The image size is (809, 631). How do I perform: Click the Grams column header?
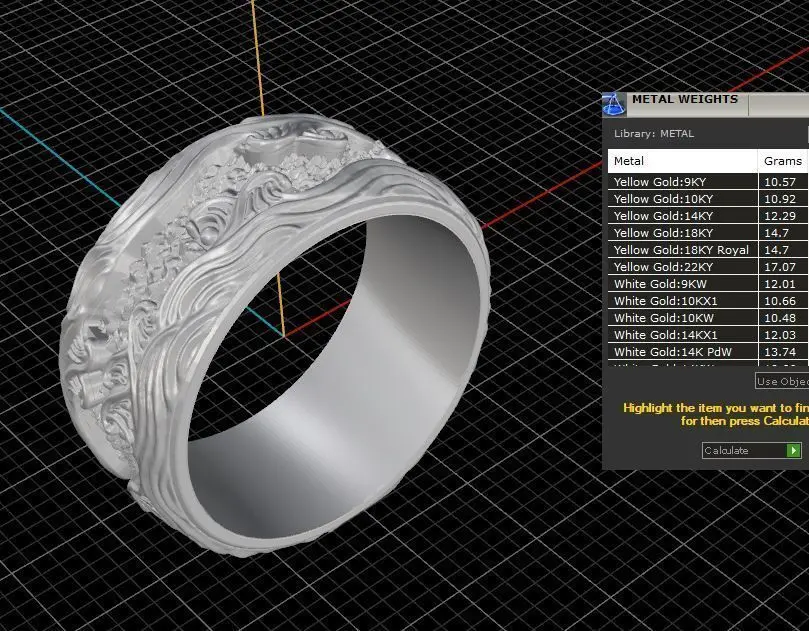point(783,161)
